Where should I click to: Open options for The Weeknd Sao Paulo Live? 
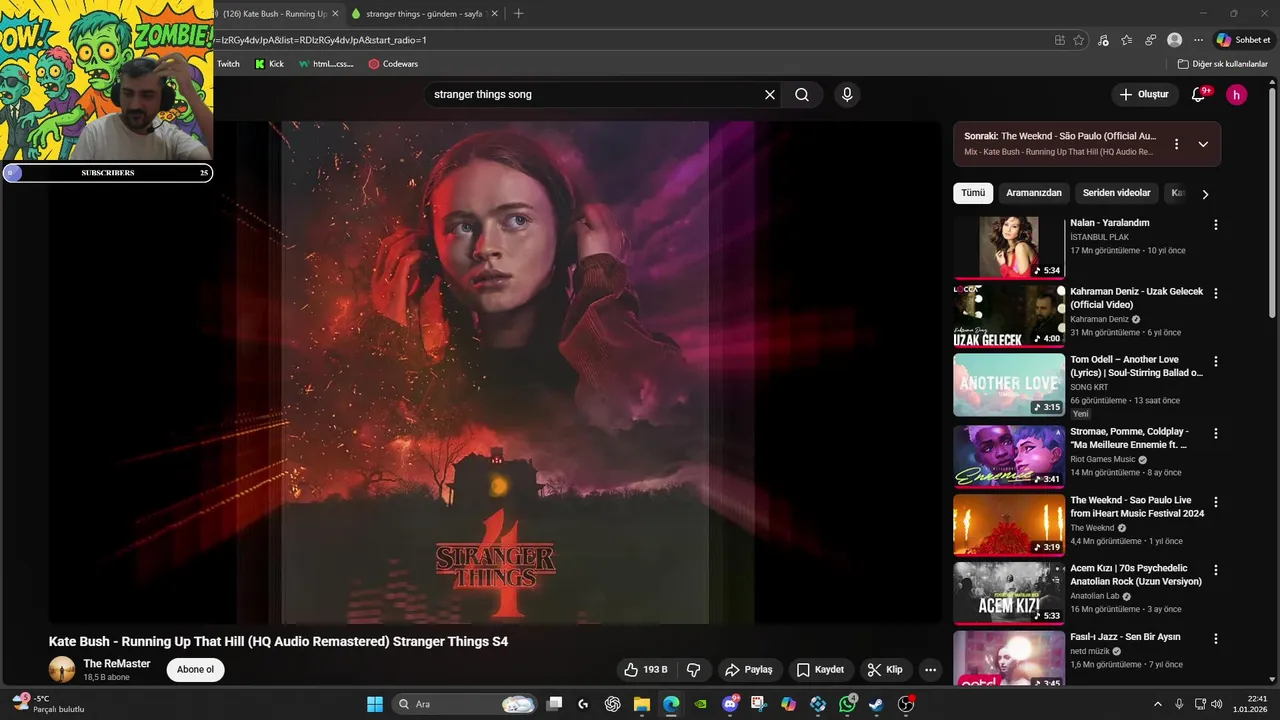1216,502
